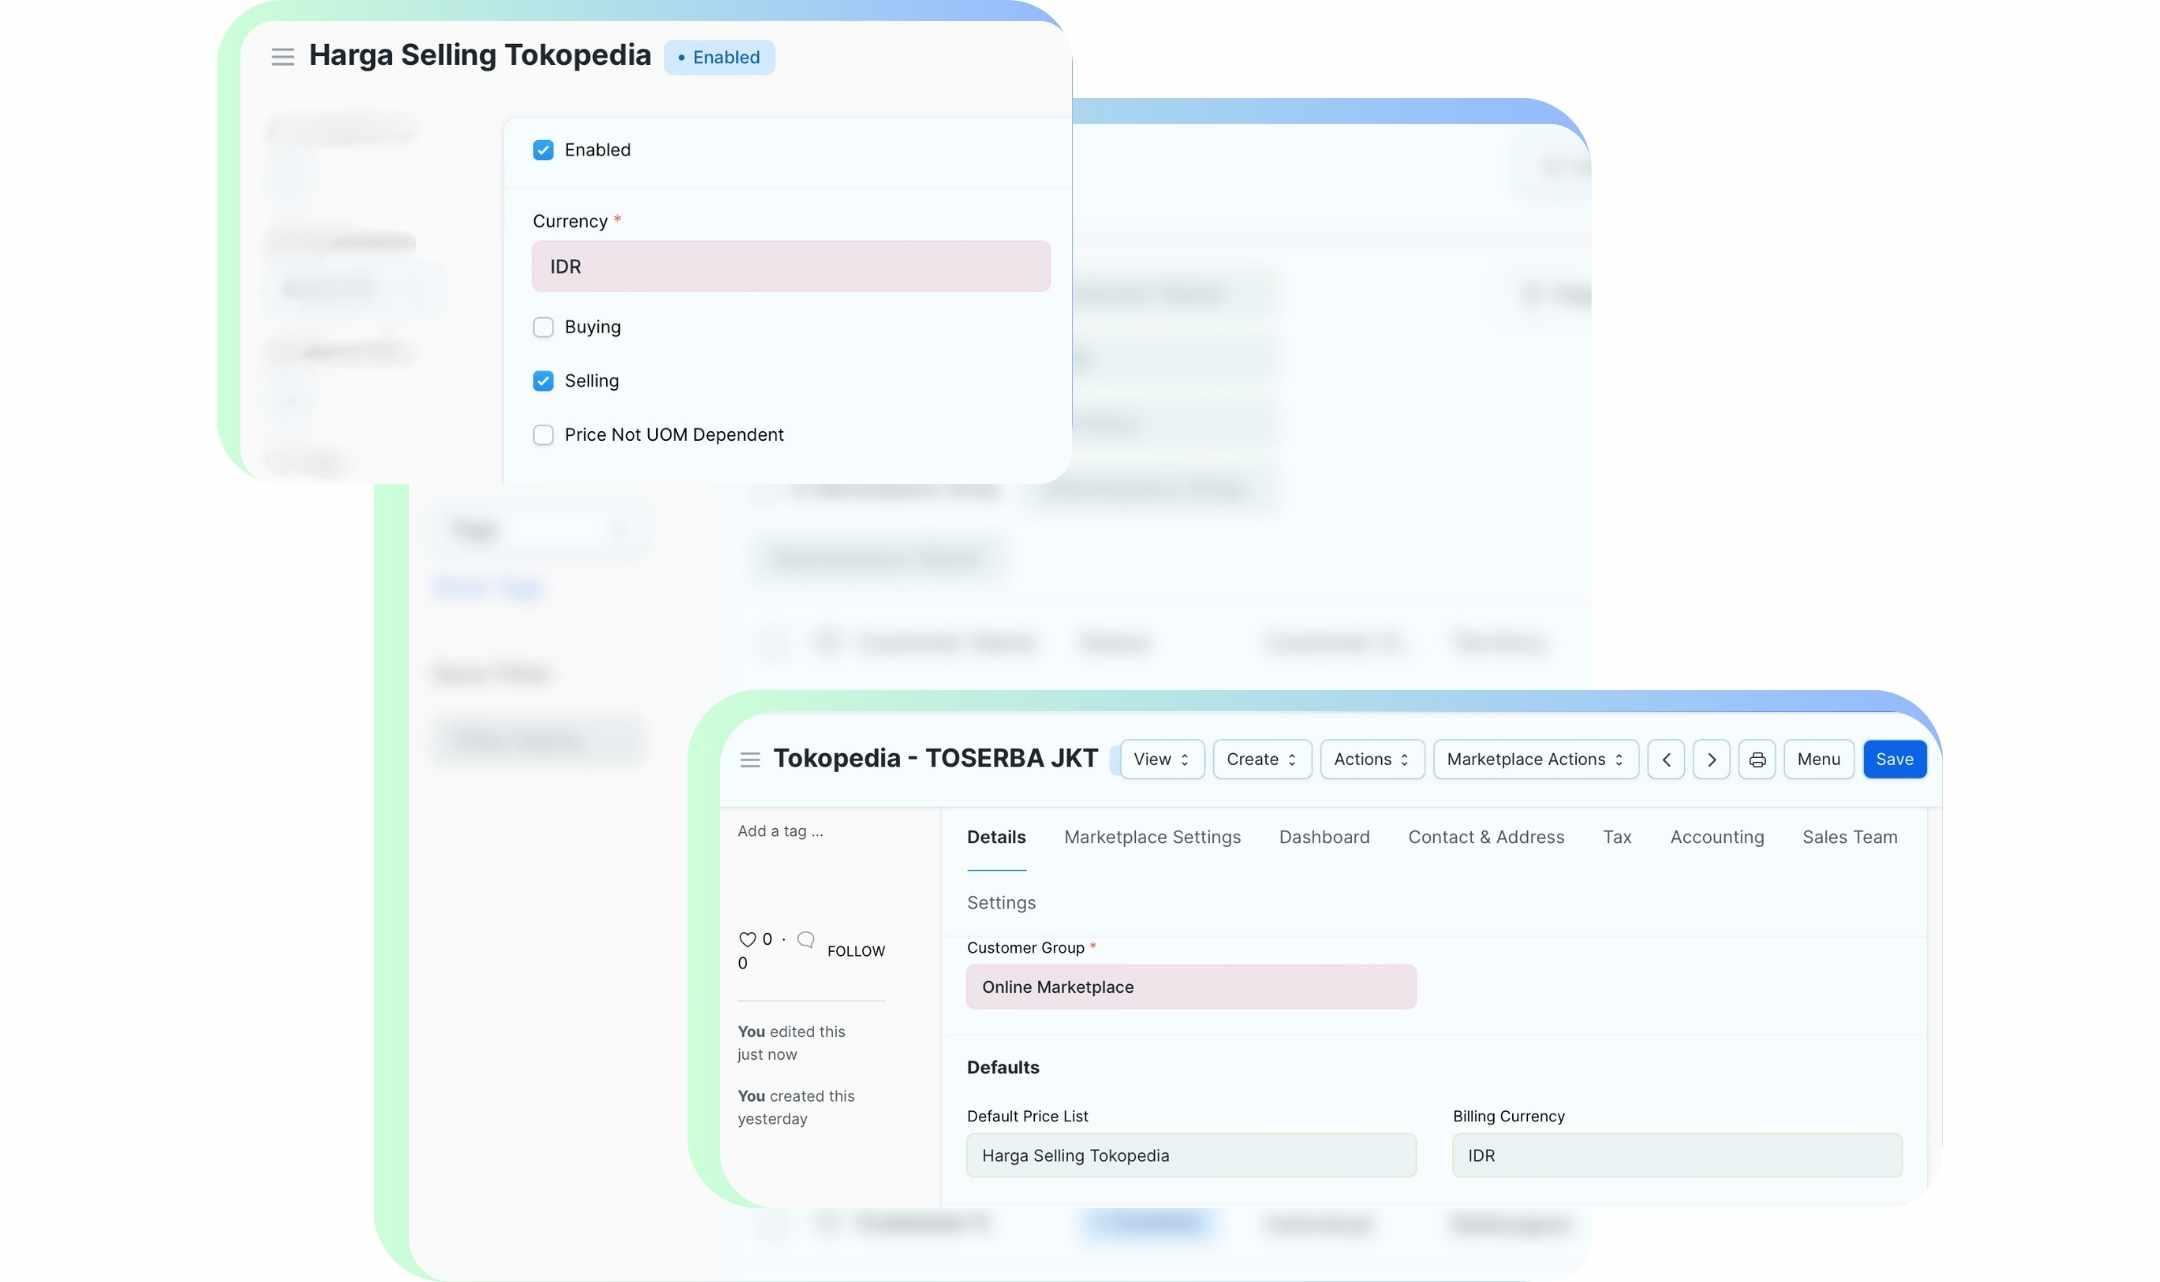Open the sidebar menu icon beside Harga Selling Tokopedia
The width and height of the screenshot is (2160, 1282).
[283, 57]
